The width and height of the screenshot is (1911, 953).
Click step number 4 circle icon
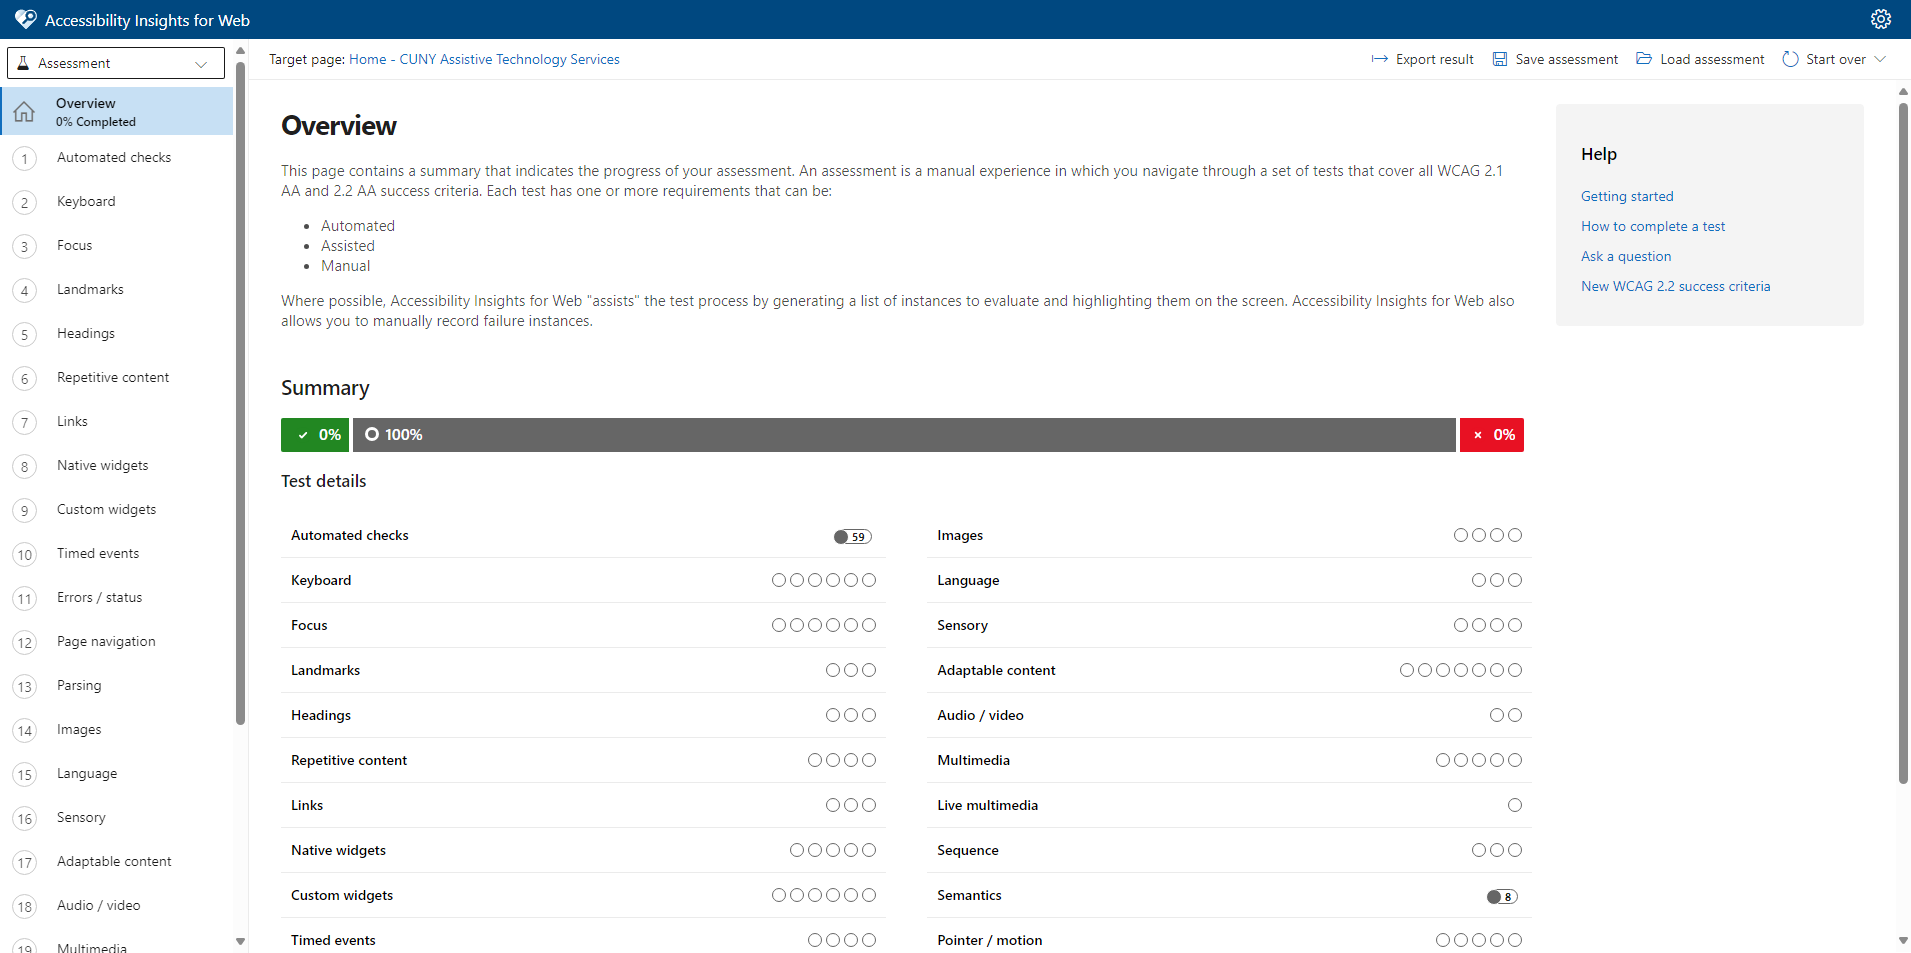pyautogui.click(x=25, y=290)
